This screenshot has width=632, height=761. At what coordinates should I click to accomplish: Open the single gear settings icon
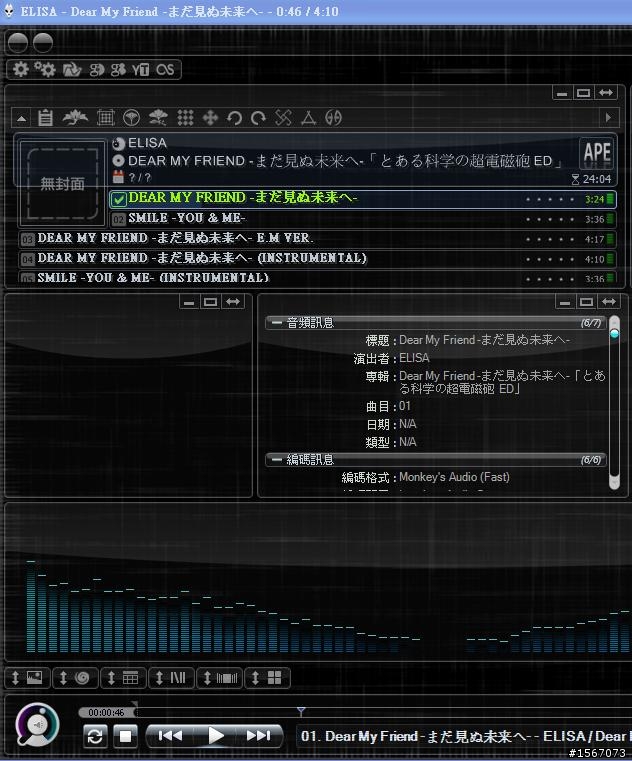[20, 69]
